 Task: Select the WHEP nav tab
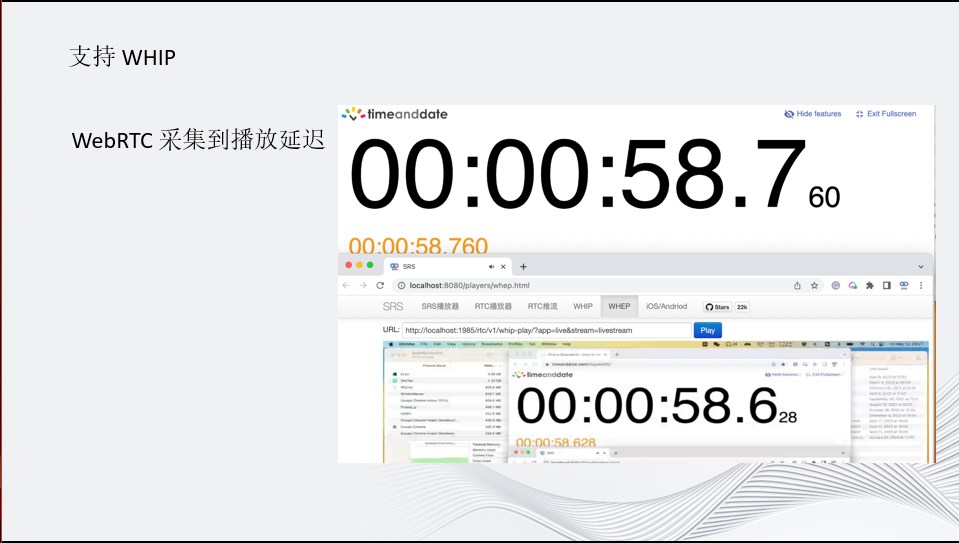[x=619, y=306]
